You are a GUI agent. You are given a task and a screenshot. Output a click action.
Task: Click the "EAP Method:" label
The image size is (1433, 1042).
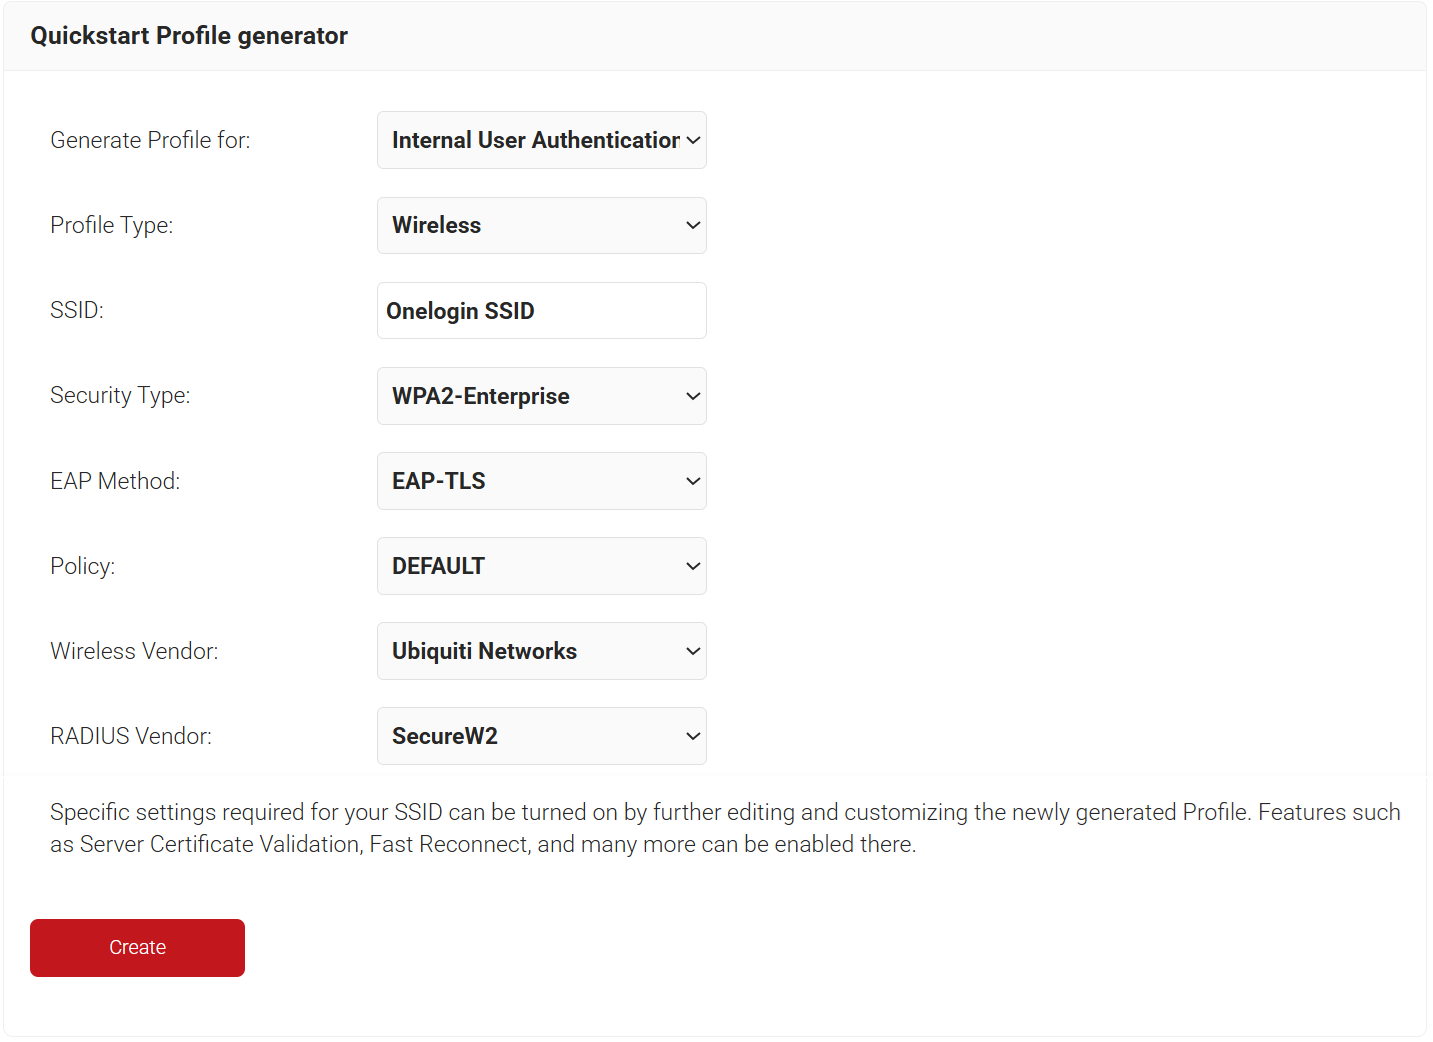pos(115,481)
